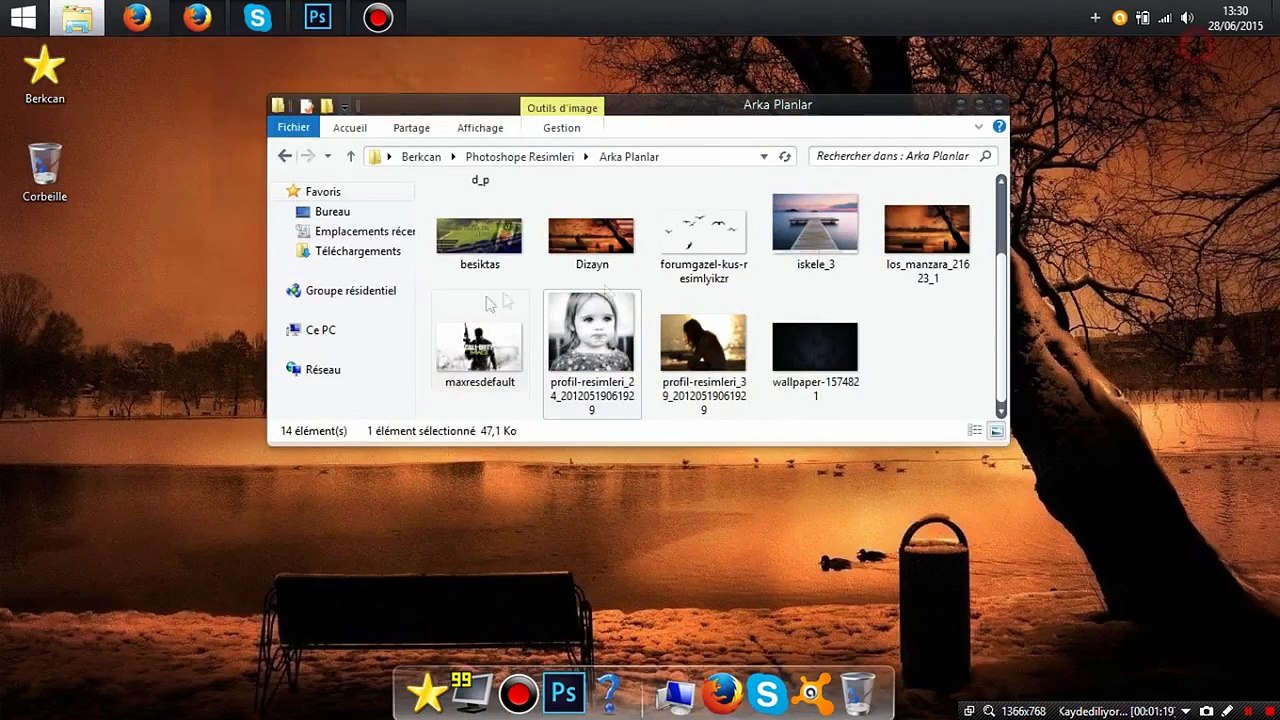The image size is (1280, 720).
Task: Click the Explorer refresh icon
Action: pos(785,157)
